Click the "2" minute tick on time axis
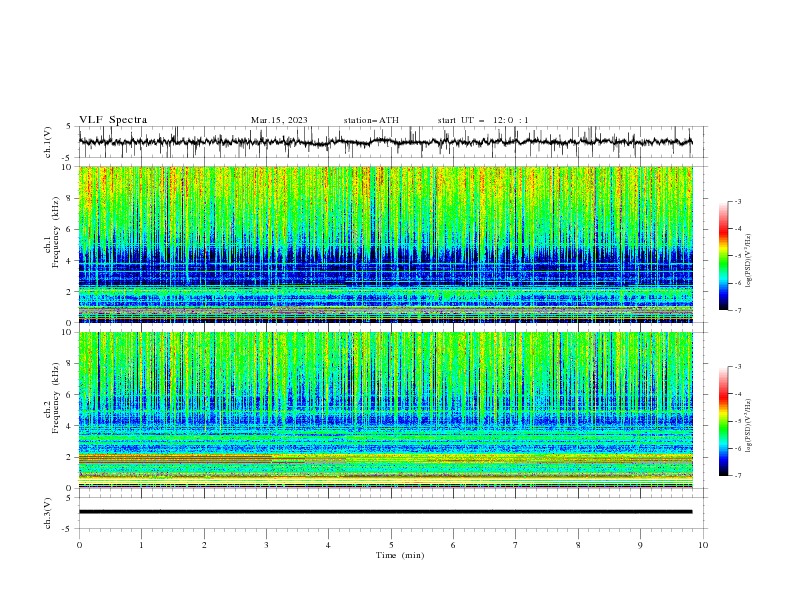 [204, 545]
